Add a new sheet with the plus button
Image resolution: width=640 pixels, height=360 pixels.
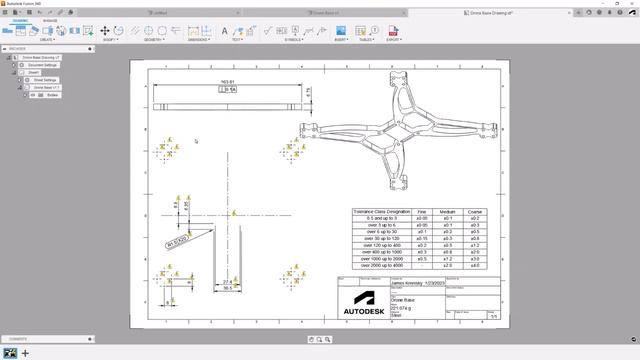pyautogui.click(x=25, y=353)
